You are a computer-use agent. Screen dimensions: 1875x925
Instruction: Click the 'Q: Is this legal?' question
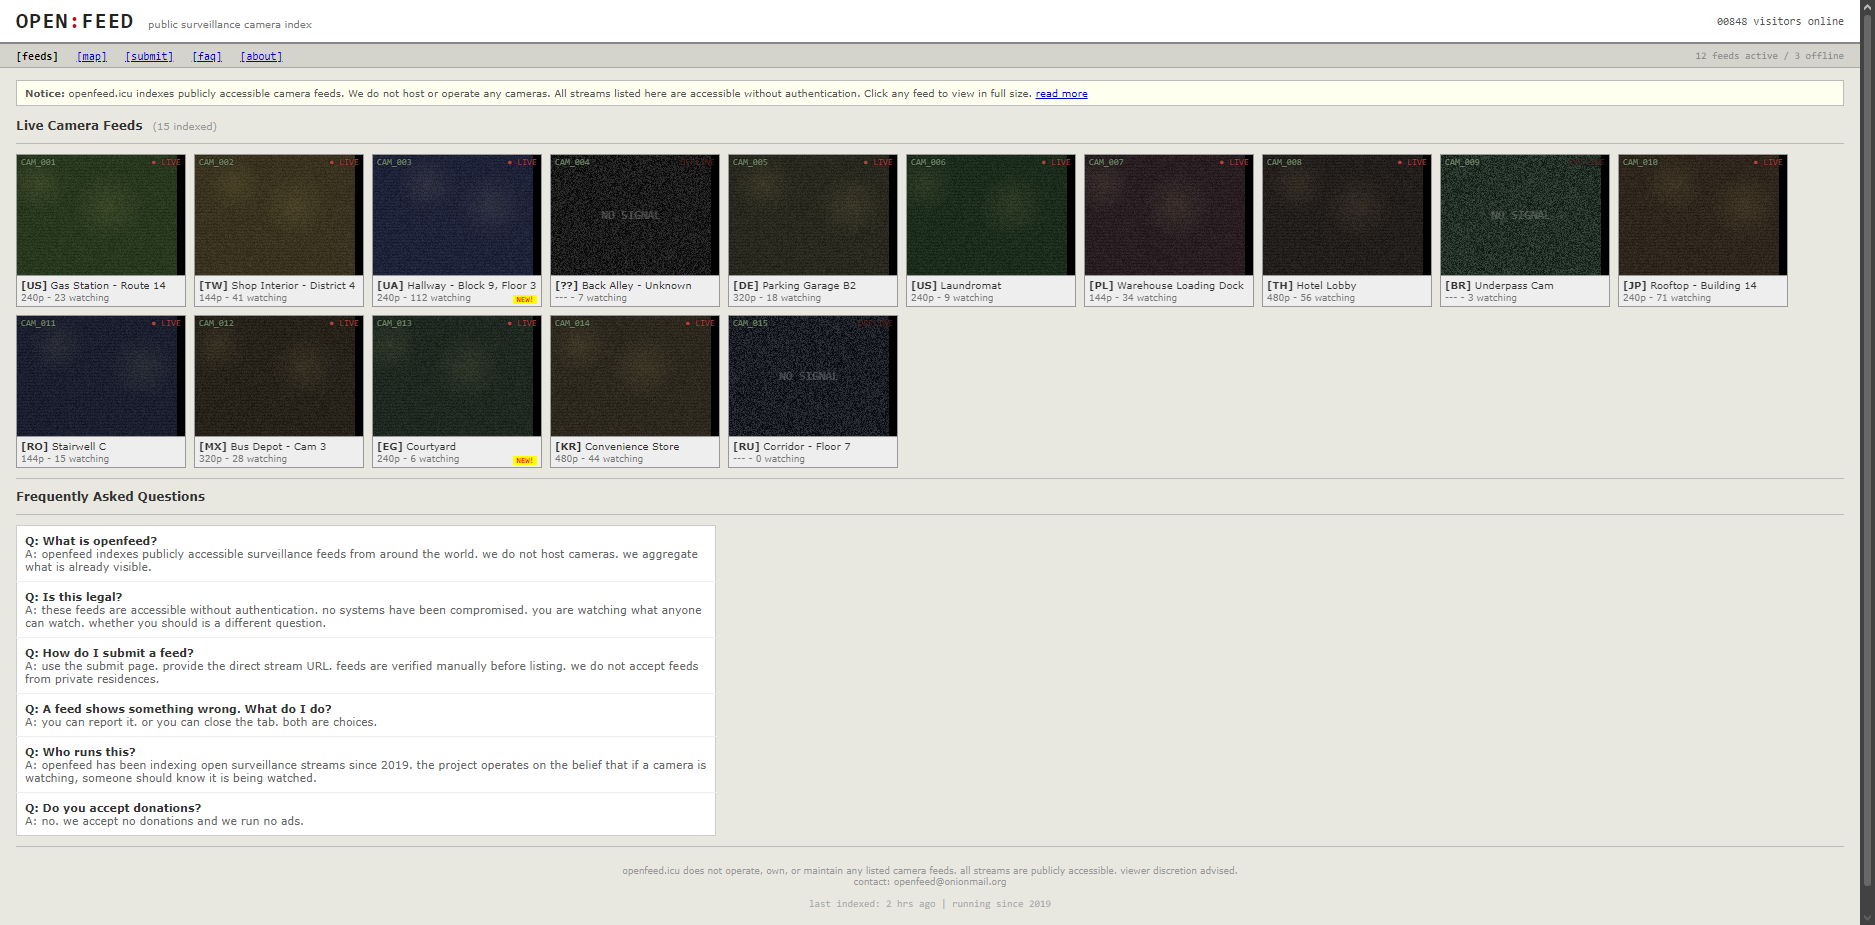74,597
